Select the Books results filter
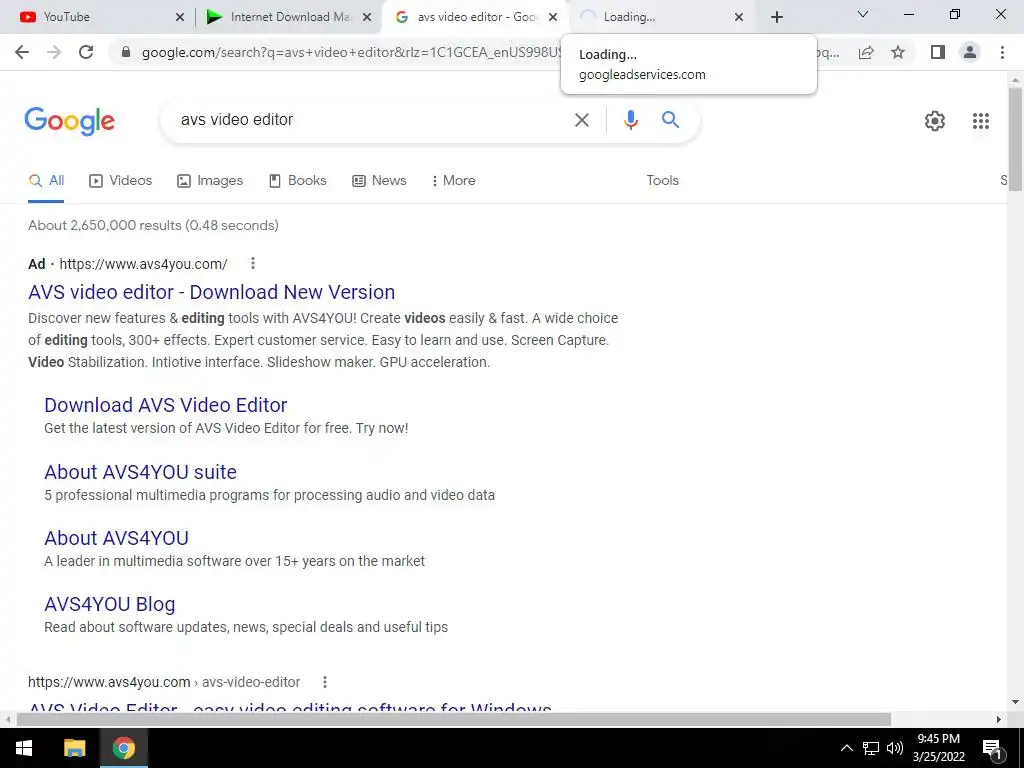Viewport: 1024px width, 768px height. coord(298,180)
